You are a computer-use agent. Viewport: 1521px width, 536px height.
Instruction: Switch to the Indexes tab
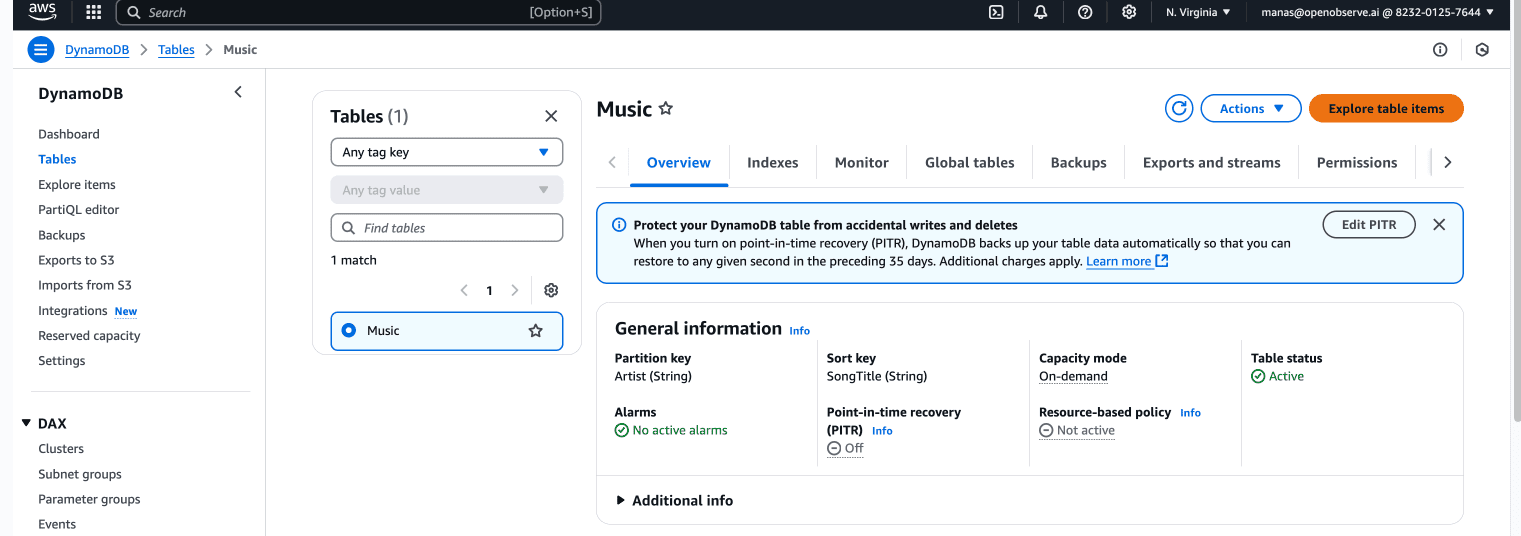772,163
